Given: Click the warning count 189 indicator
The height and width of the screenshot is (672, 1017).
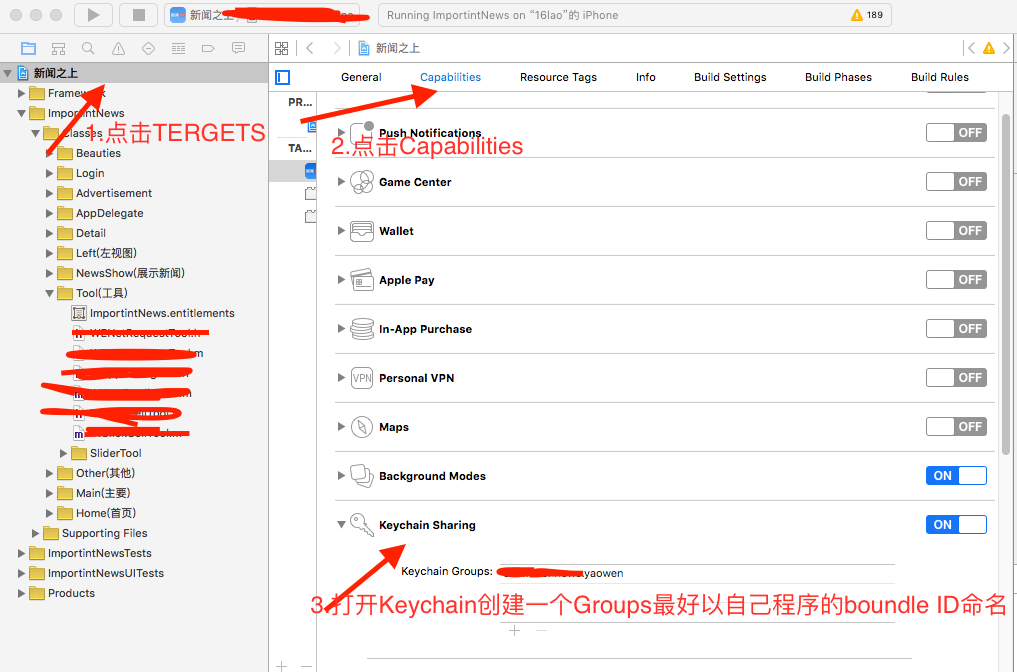Looking at the screenshot, I should pos(867,15).
